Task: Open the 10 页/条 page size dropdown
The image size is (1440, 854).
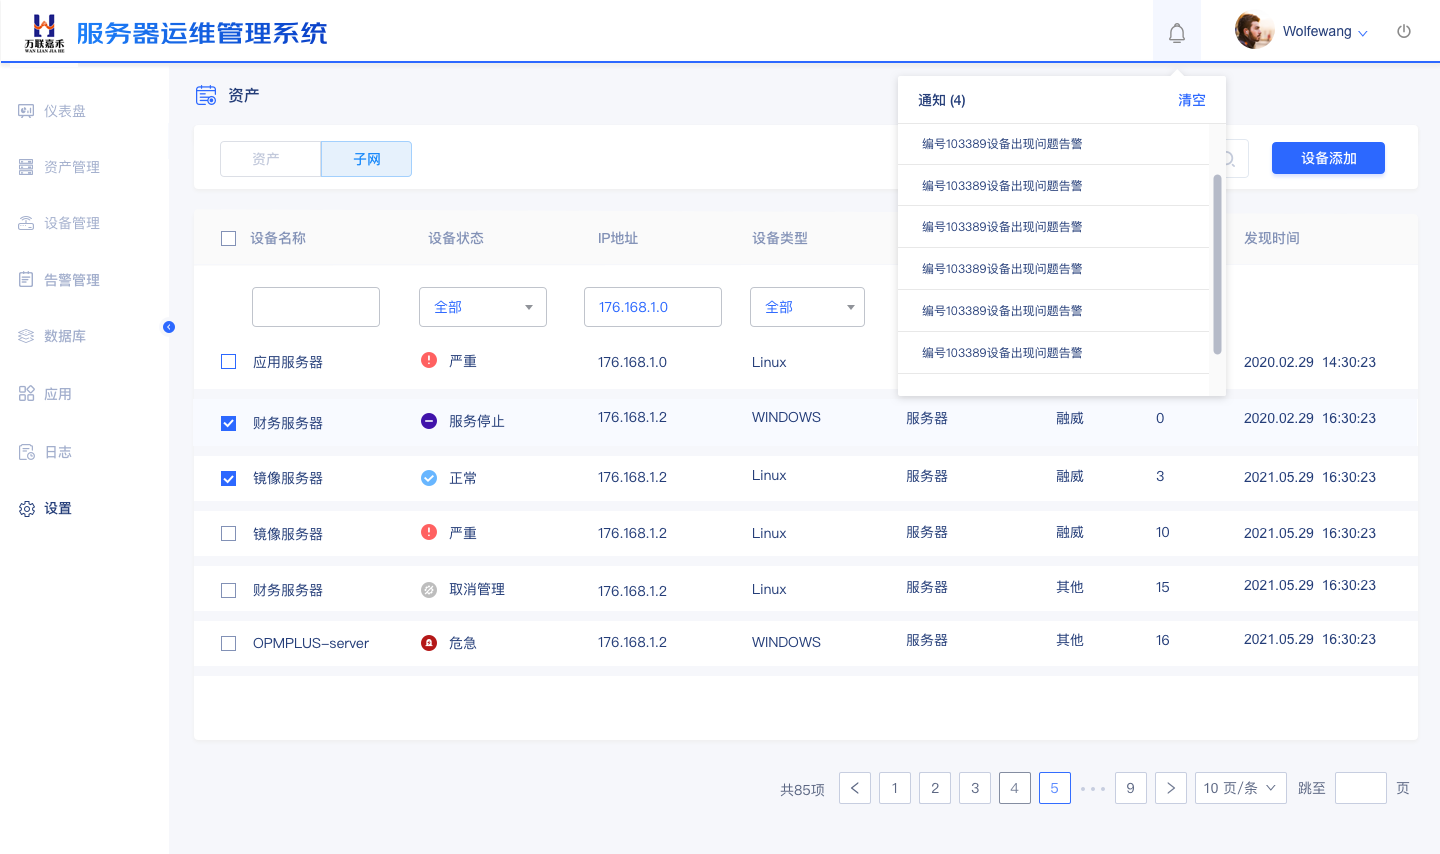Action: 1240,788
